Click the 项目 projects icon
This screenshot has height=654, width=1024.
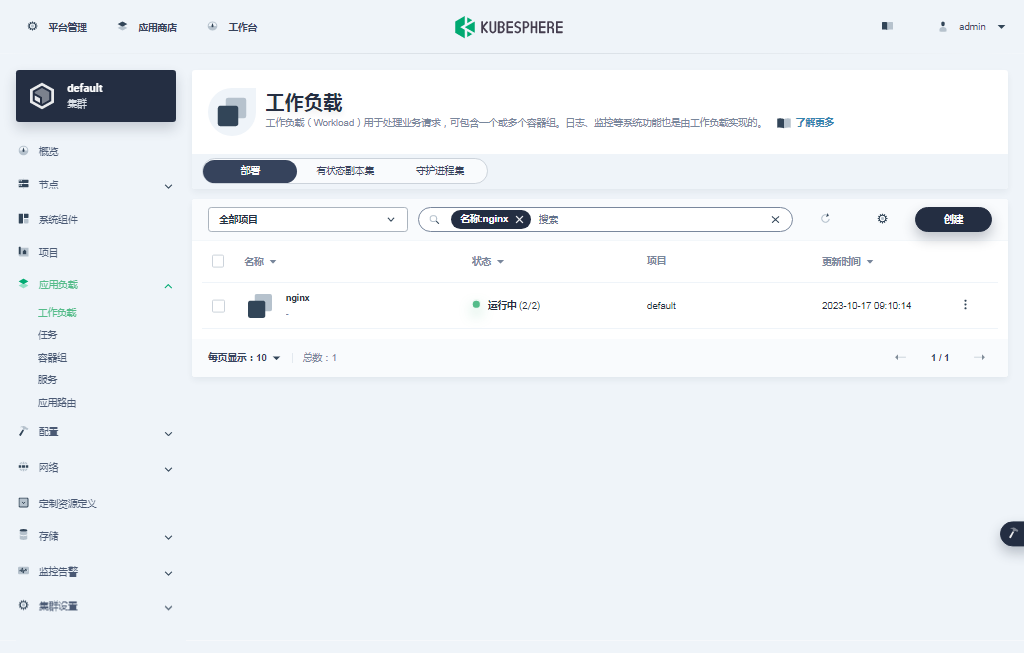click(x=24, y=252)
